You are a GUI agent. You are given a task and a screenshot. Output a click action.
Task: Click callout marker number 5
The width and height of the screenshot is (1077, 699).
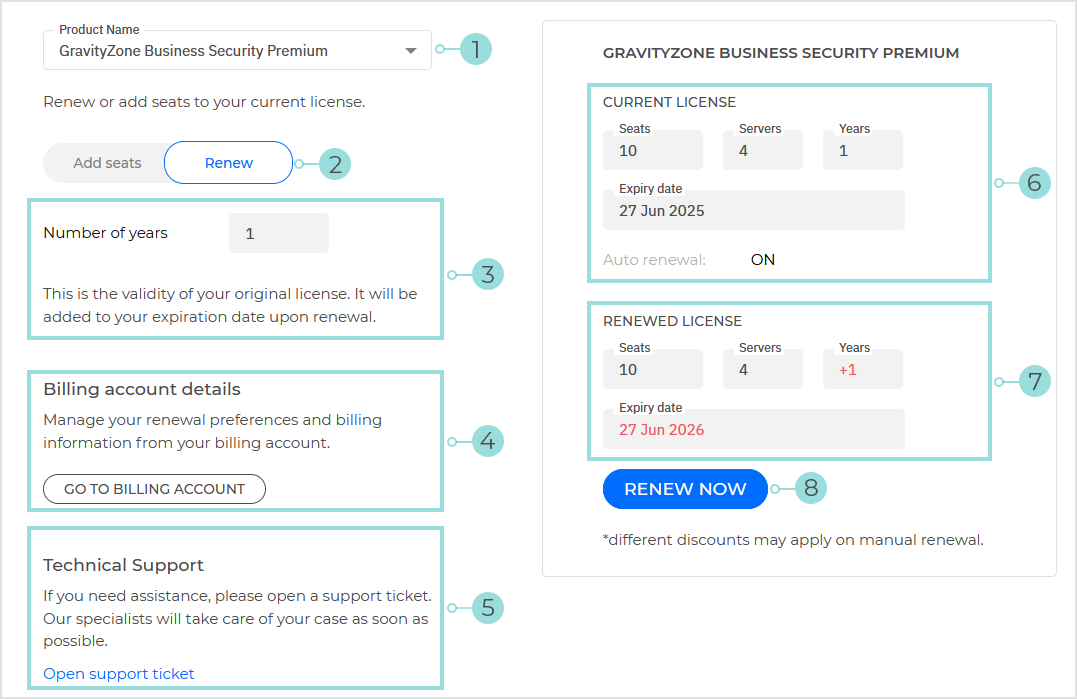487,608
